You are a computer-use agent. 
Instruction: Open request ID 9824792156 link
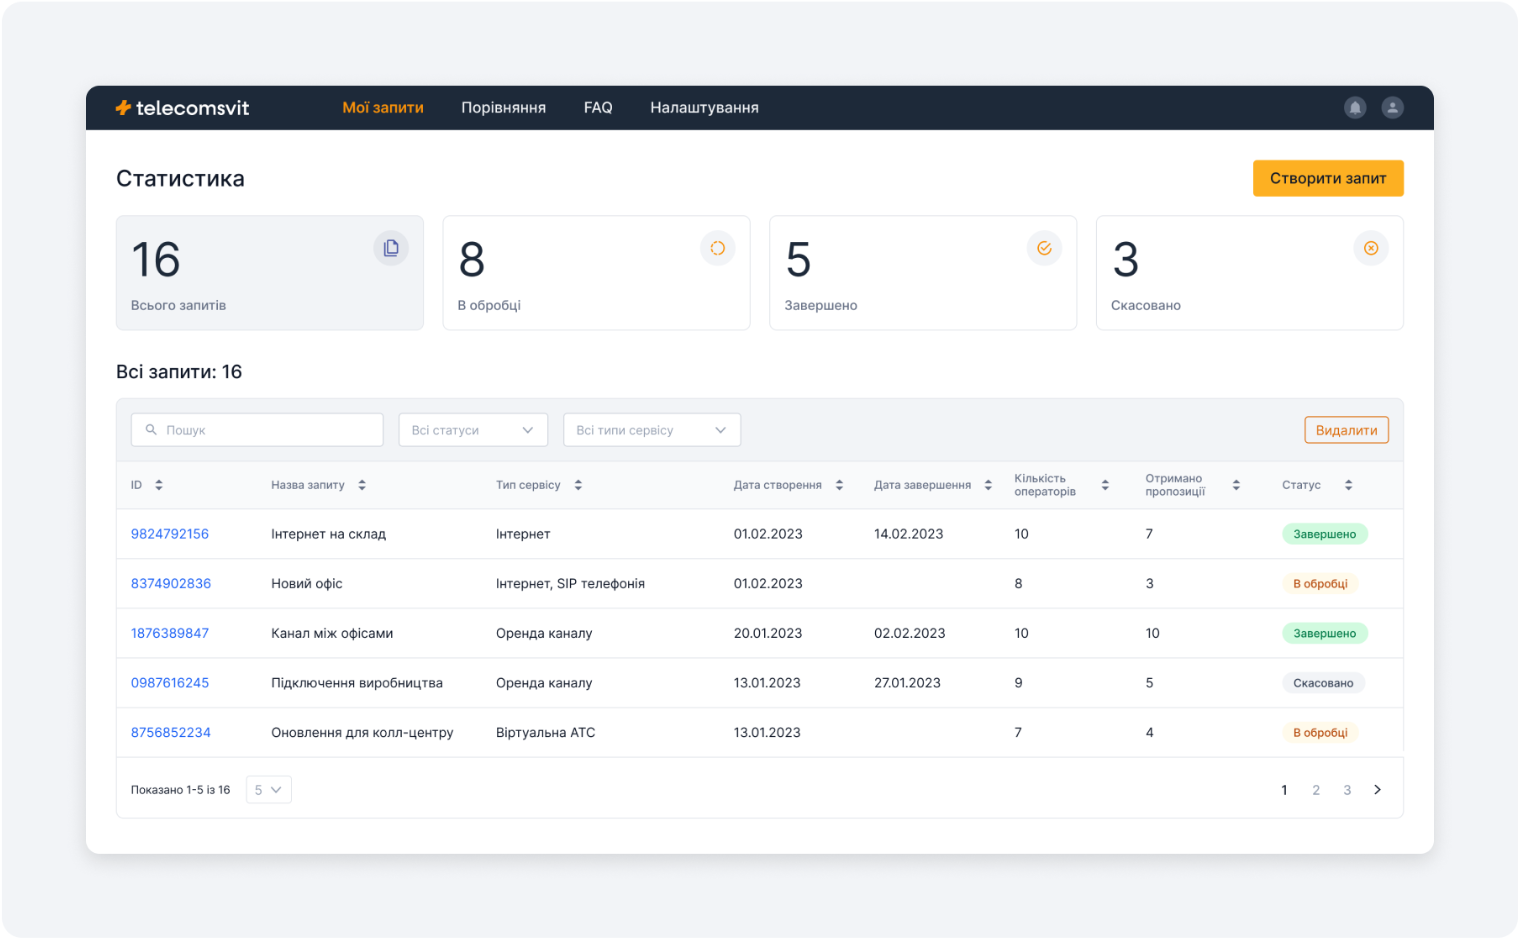coord(170,534)
